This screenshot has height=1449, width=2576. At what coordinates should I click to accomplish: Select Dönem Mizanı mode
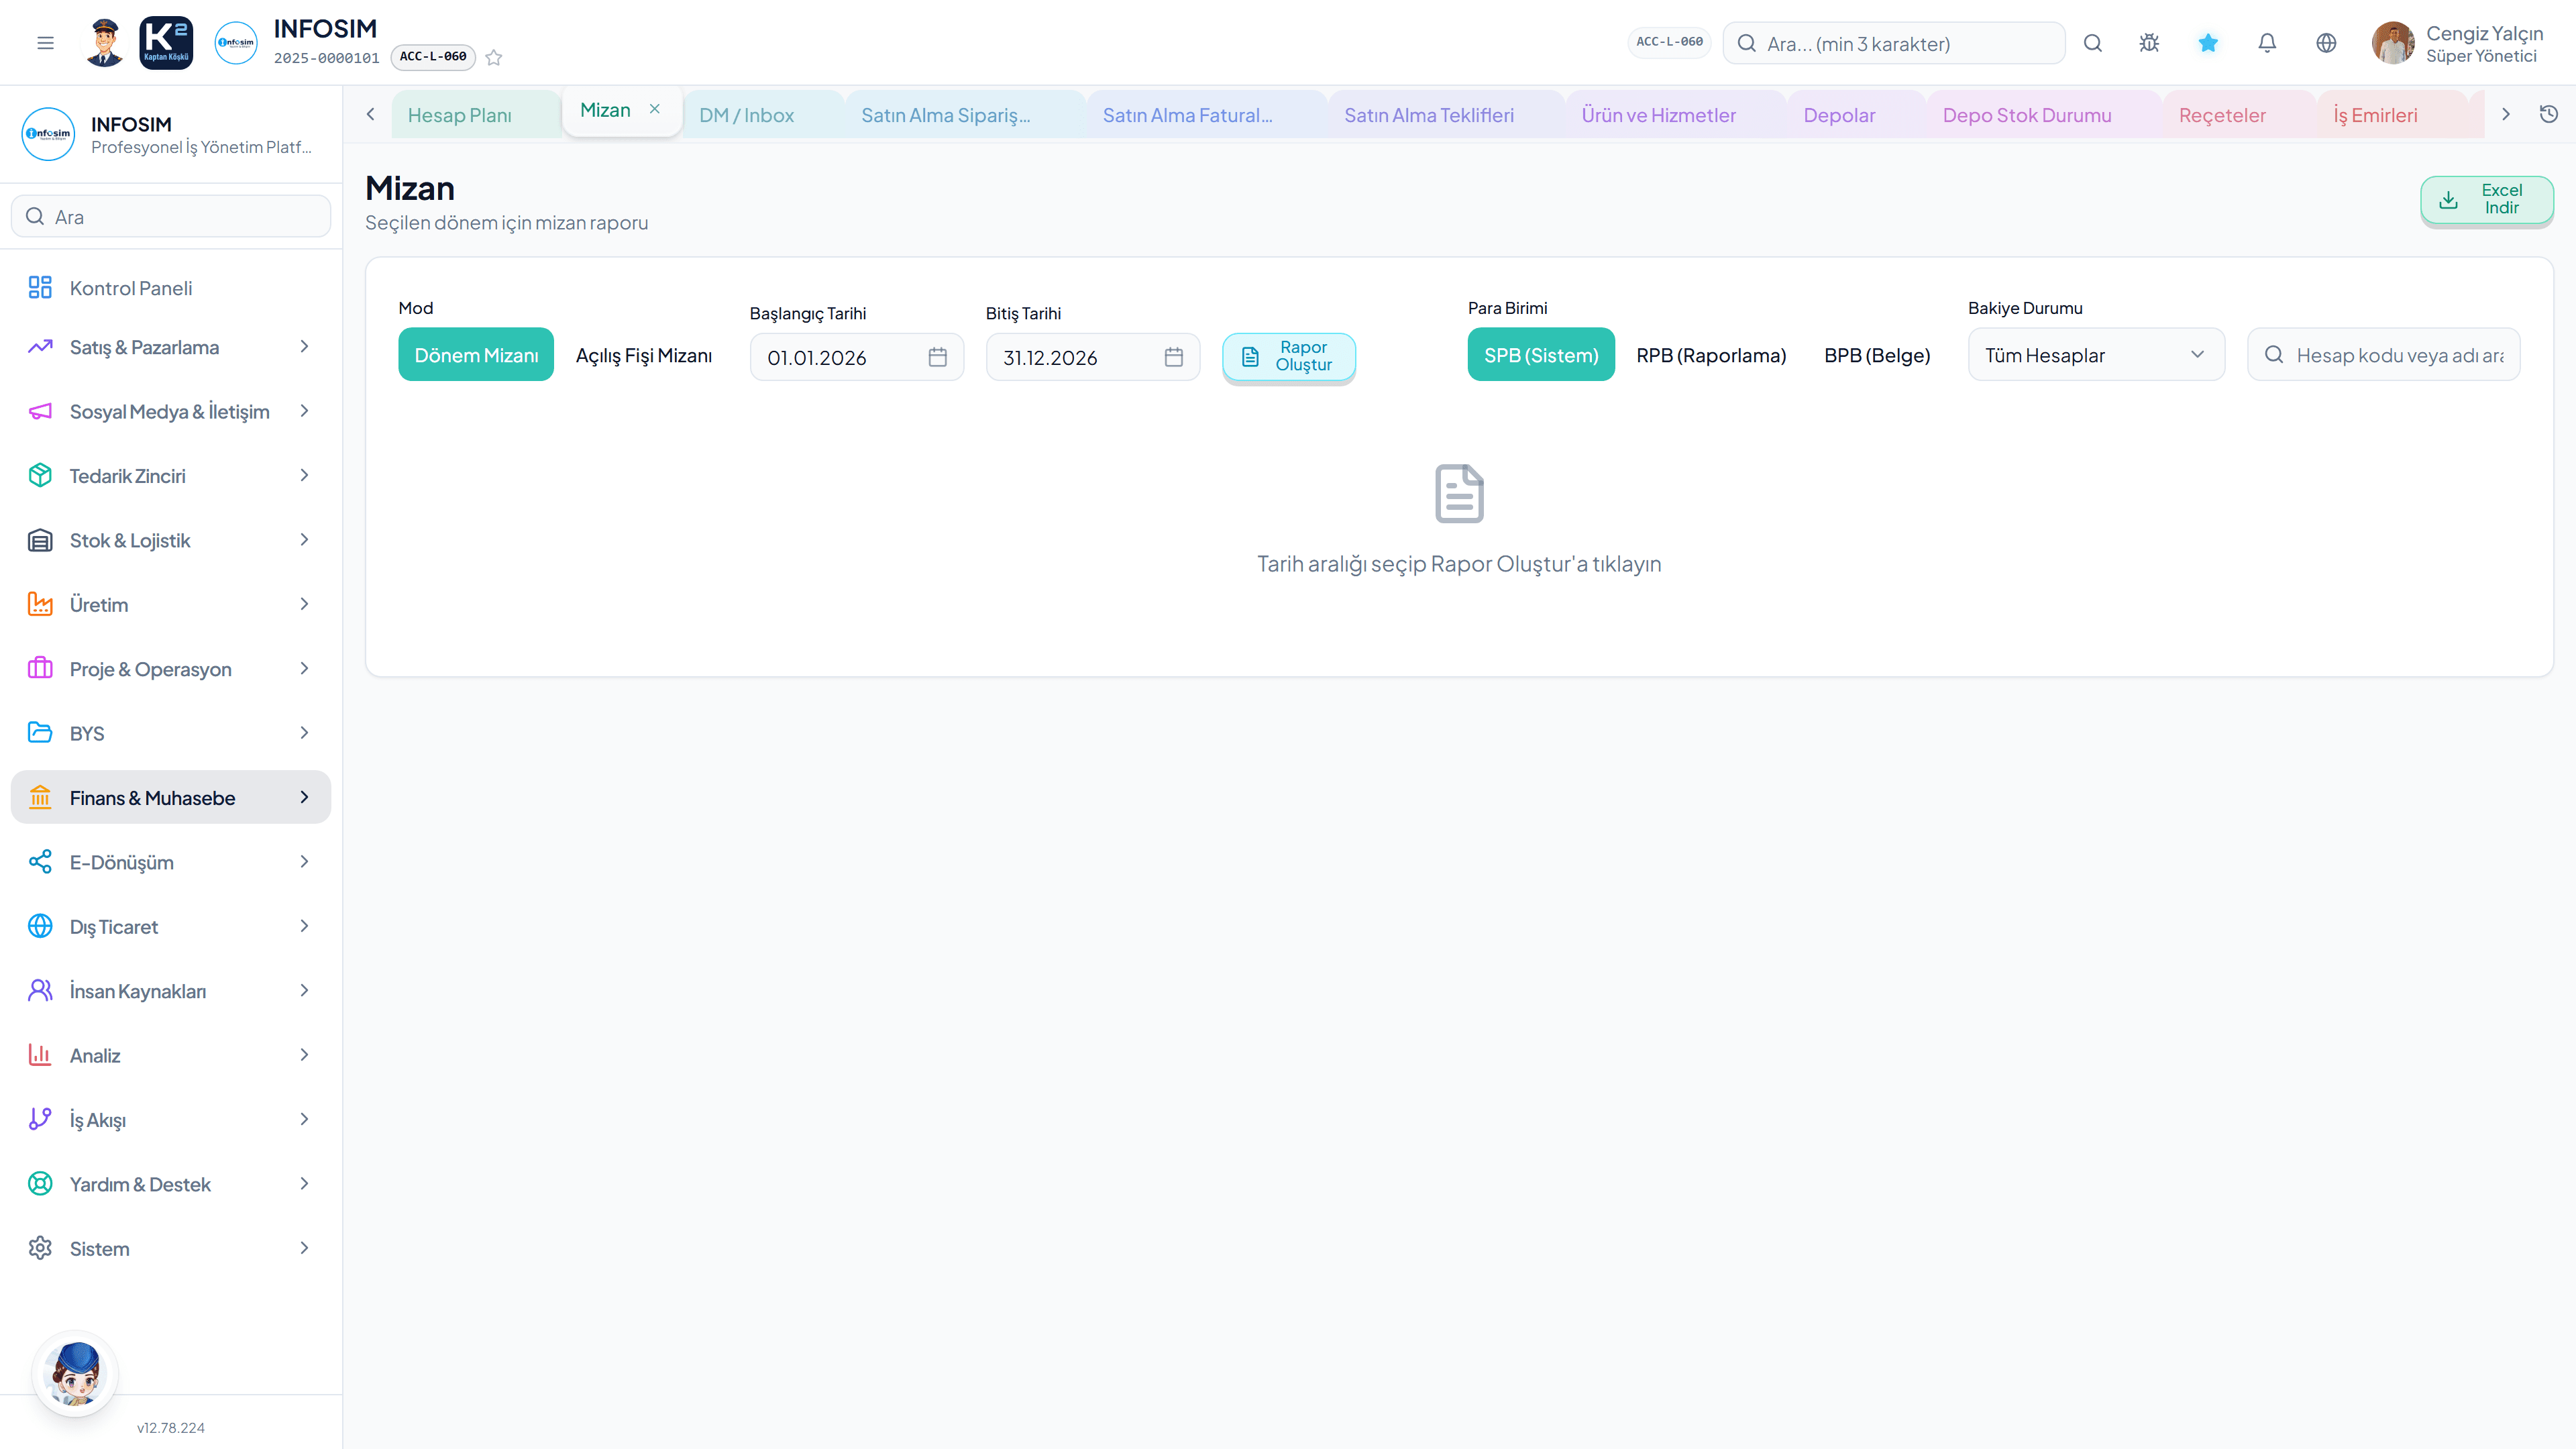pyautogui.click(x=476, y=355)
